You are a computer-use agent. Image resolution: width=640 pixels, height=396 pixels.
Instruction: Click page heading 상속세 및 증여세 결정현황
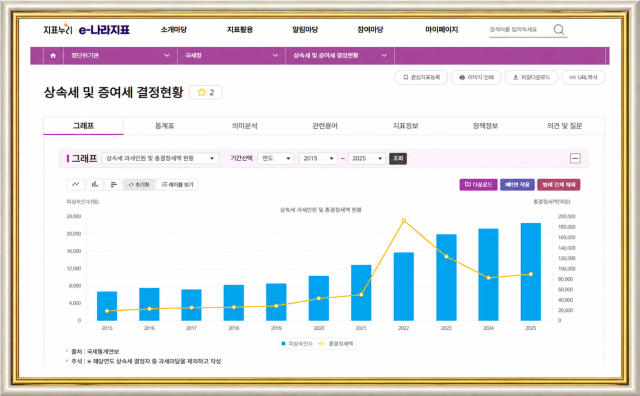click(113, 92)
